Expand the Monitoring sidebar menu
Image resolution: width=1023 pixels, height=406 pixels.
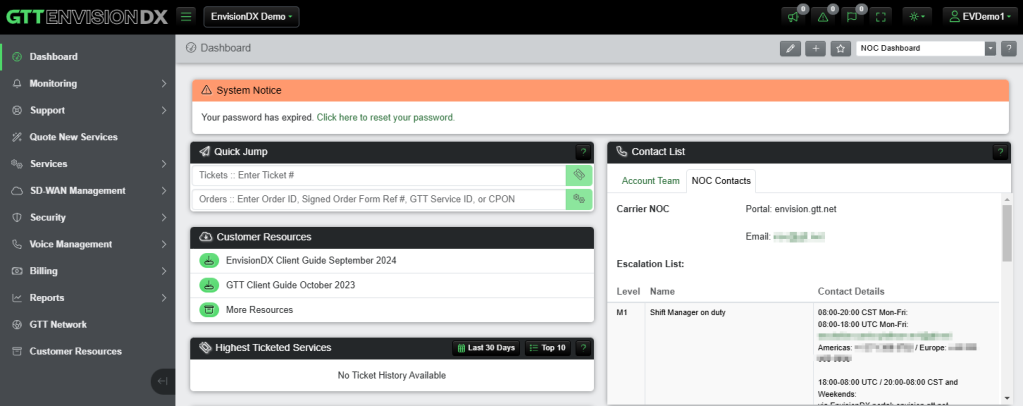(x=88, y=84)
